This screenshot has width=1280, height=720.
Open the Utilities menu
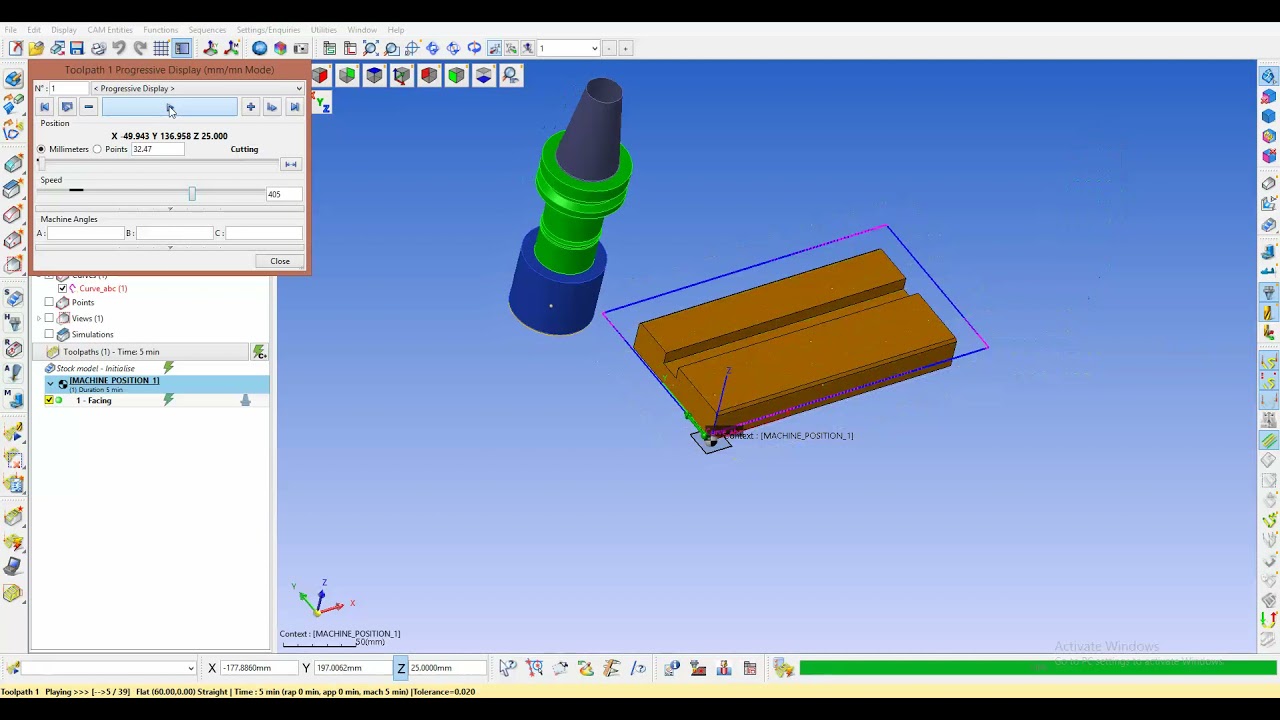[x=323, y=30]
